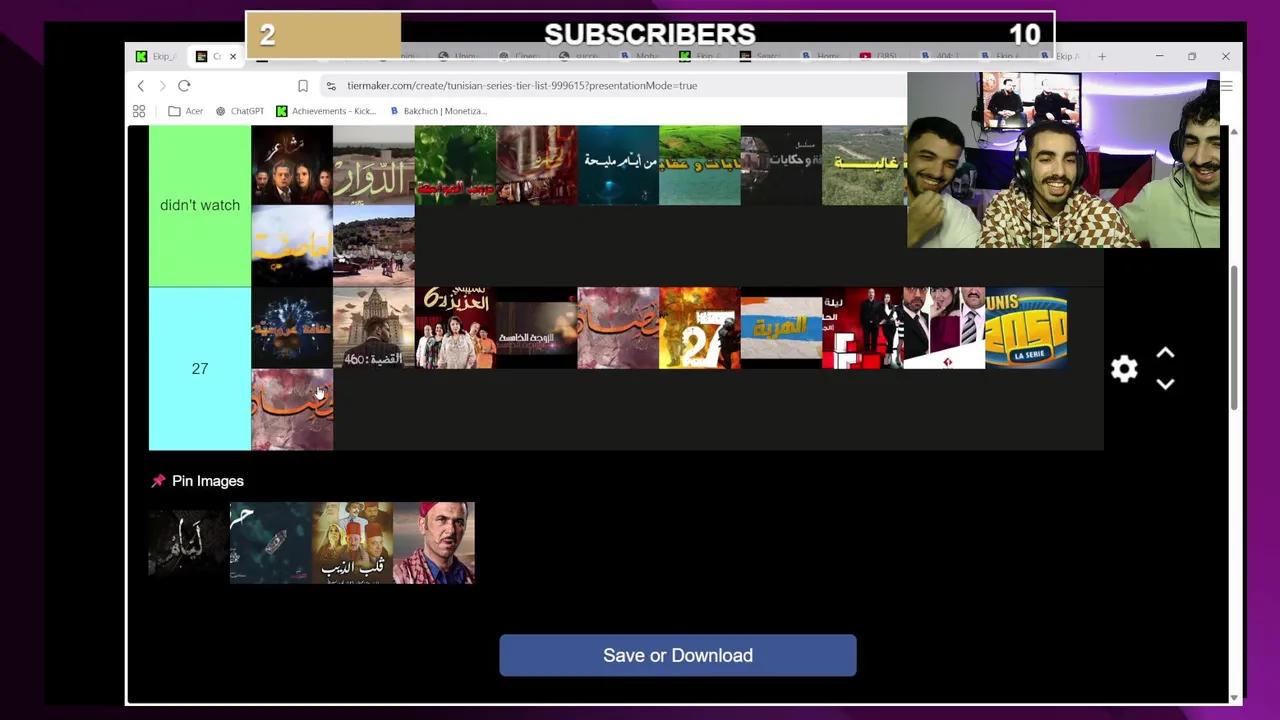The height and width of the screenshot is (720, 1280).
Task: Select the الزوجة الخامسة thumbnail
Action: [x=537, y=328]
